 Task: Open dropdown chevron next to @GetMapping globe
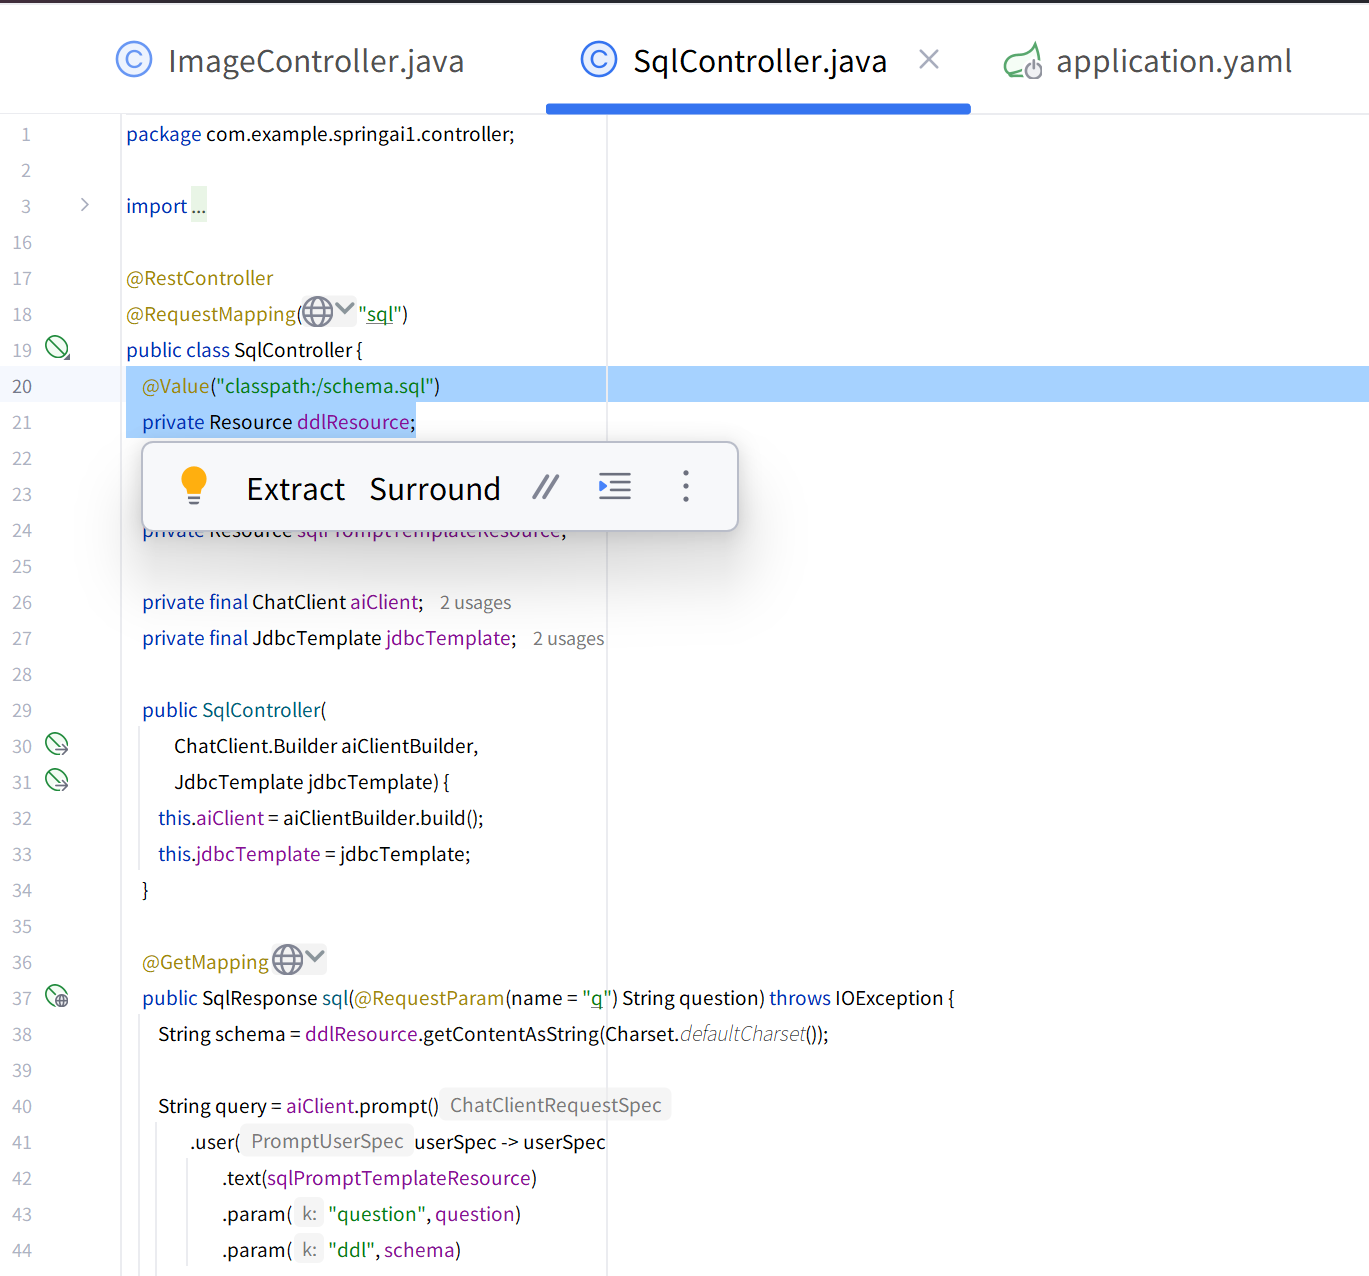(315, 956)
